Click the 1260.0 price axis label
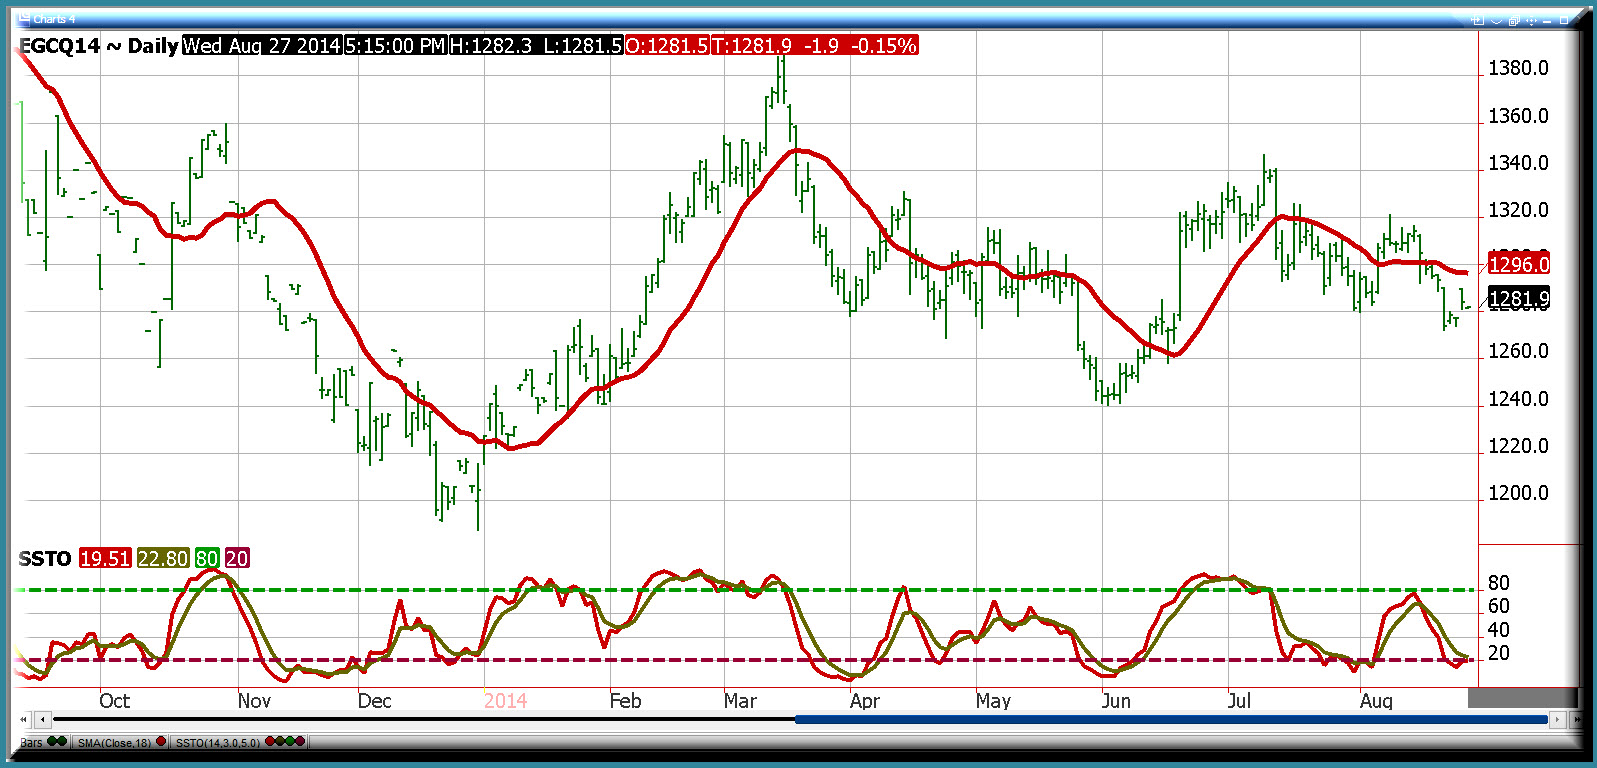The height and width of the screenshot is (768, 1597). (1518, 351)
